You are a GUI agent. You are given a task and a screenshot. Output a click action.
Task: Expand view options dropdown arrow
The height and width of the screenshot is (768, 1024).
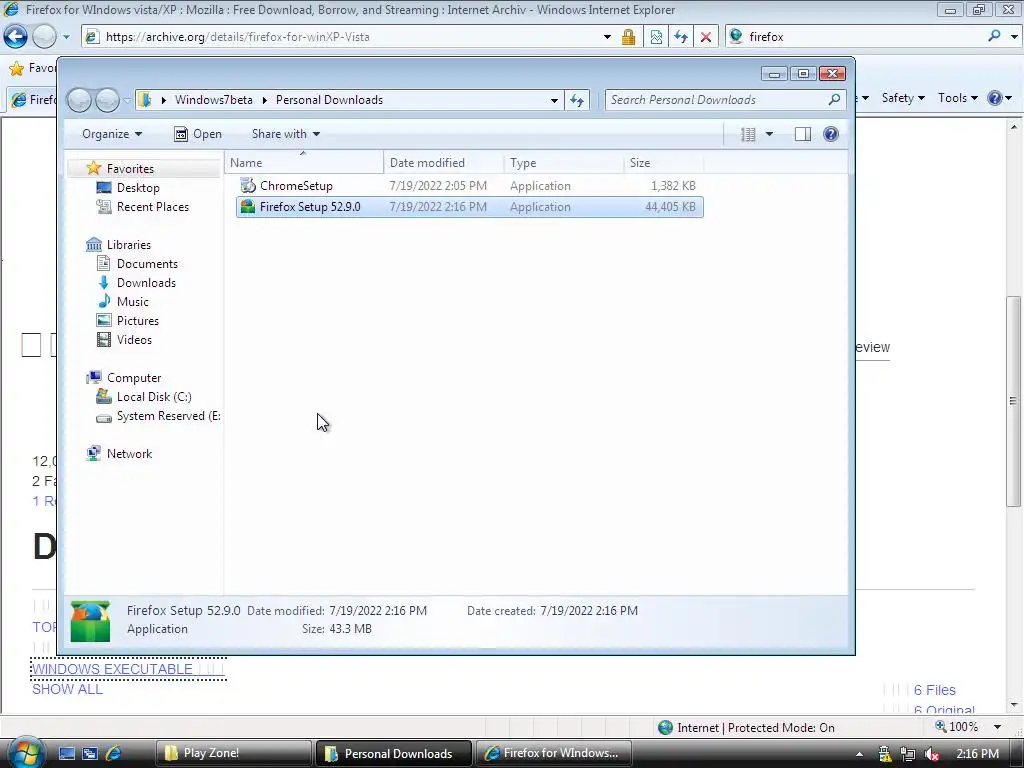(769, 135)
